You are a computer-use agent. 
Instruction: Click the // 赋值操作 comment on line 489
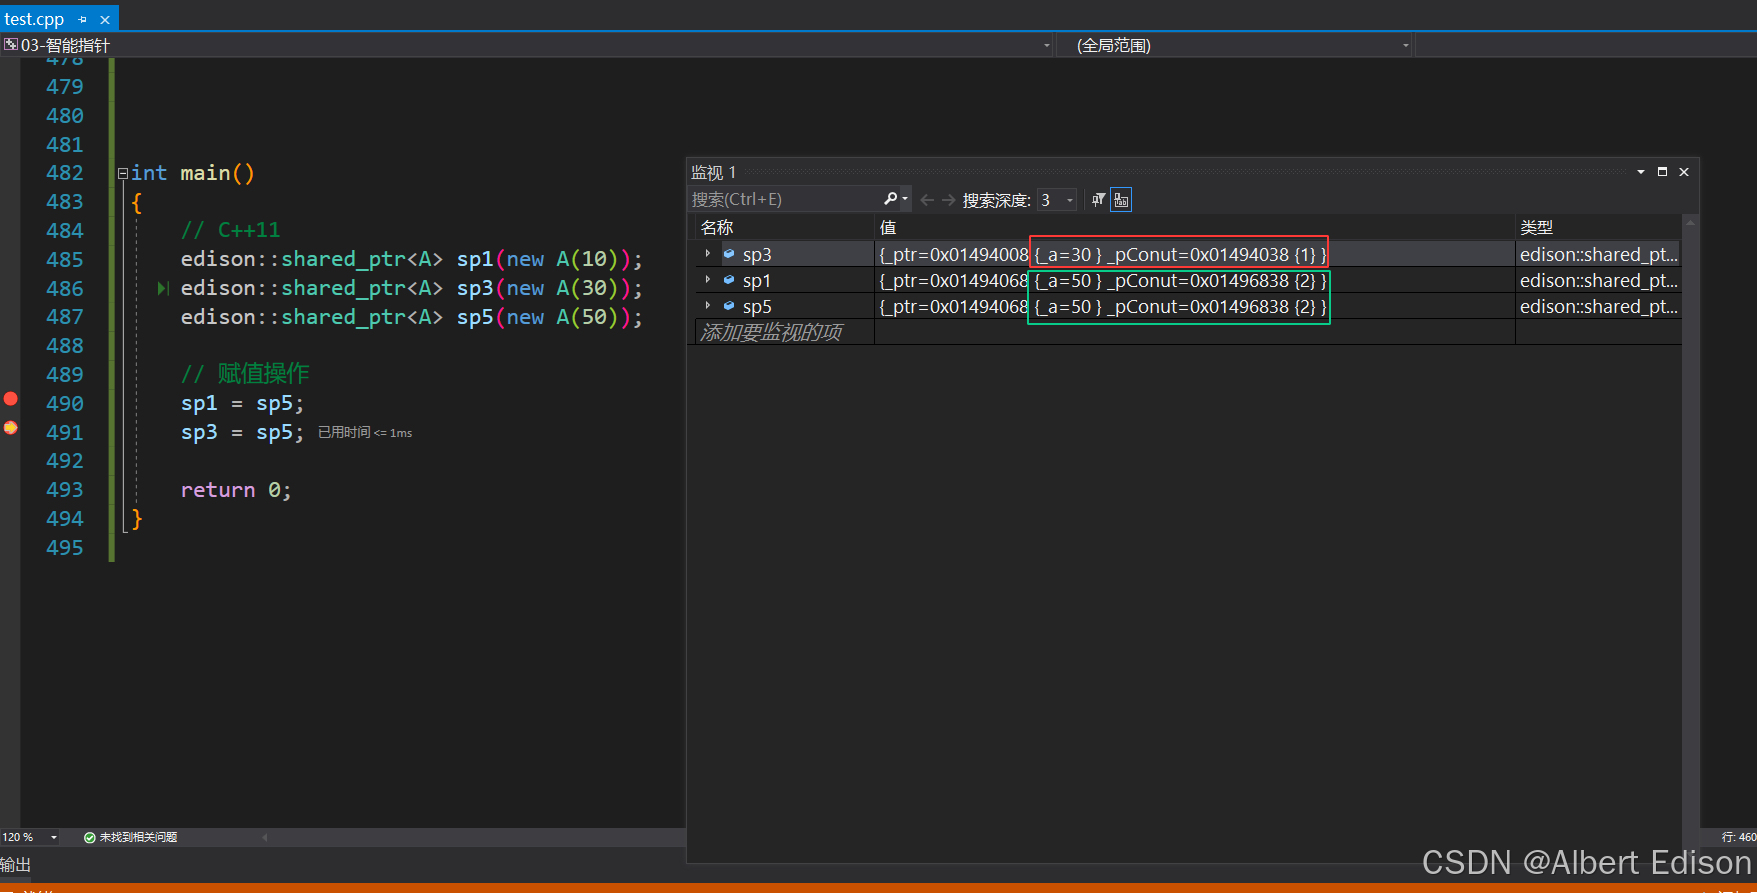pyautogui.click(x=245, y=374)
